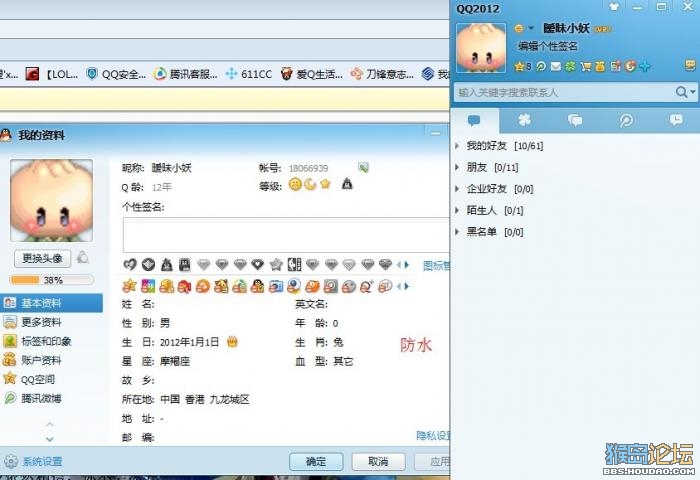The height and width of the screenshot is (480, 700).
Task: Open online status dropdown beside nickname
Action: point(531,28)
